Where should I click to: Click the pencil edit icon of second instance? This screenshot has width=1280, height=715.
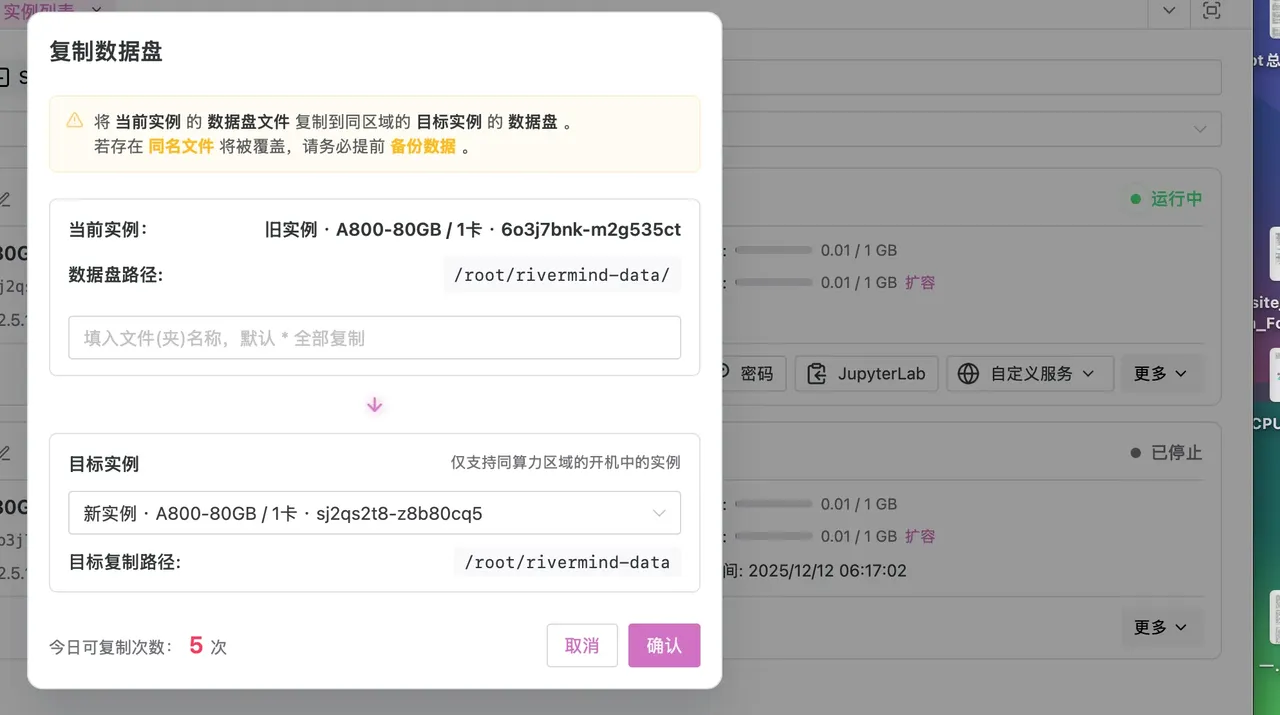(x=5, y=453)
